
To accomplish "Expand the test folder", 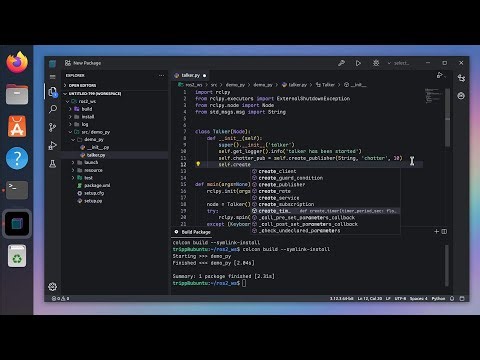I will pos(88,178).
